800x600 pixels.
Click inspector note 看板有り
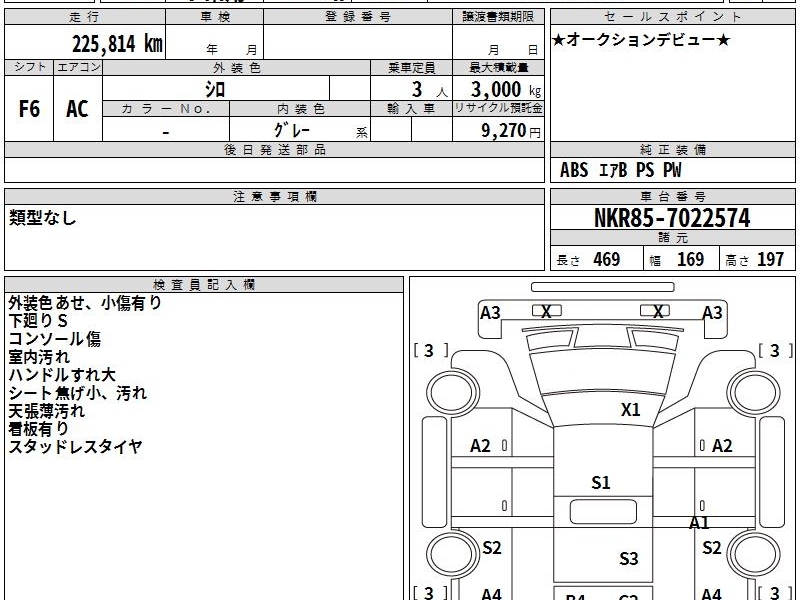point(38,428)
